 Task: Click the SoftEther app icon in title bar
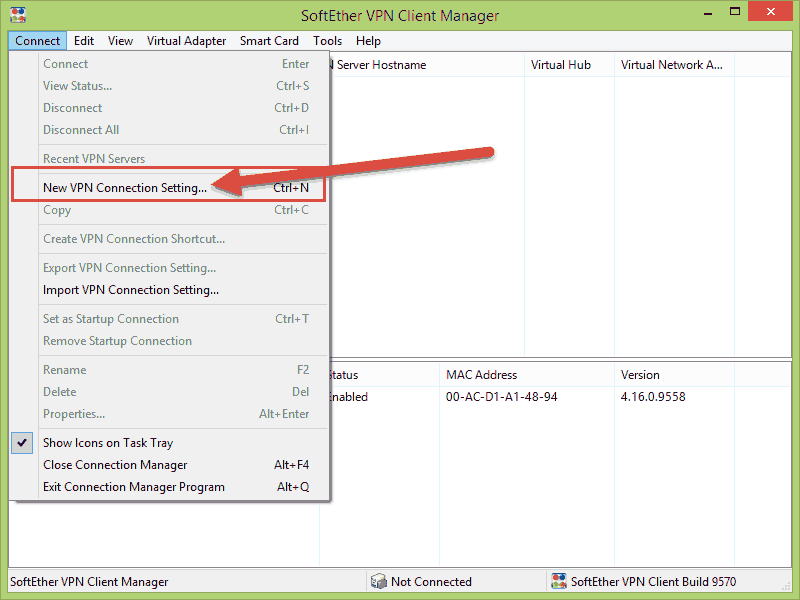point(18,14)
